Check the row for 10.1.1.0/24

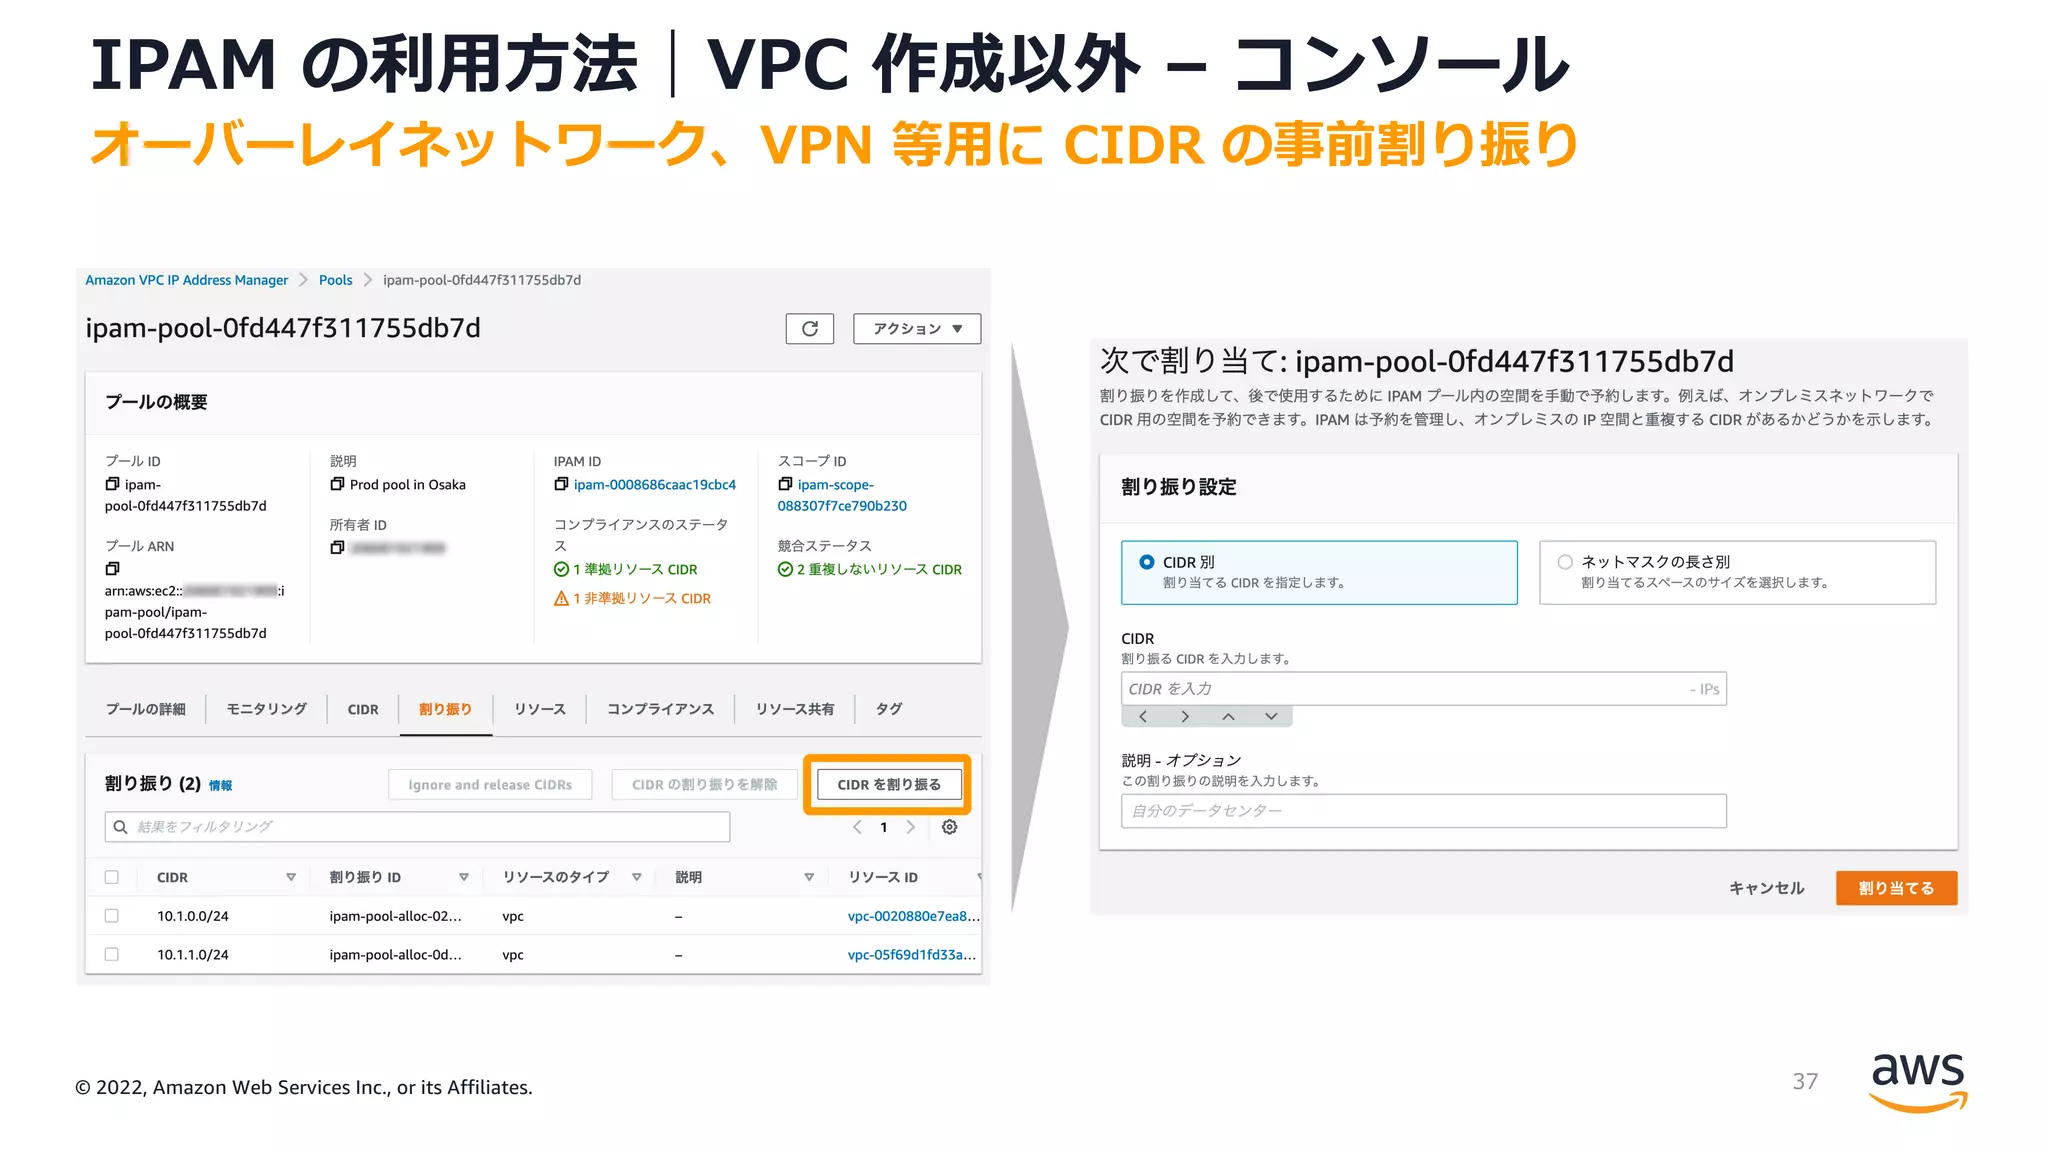[x=111, y=954]
